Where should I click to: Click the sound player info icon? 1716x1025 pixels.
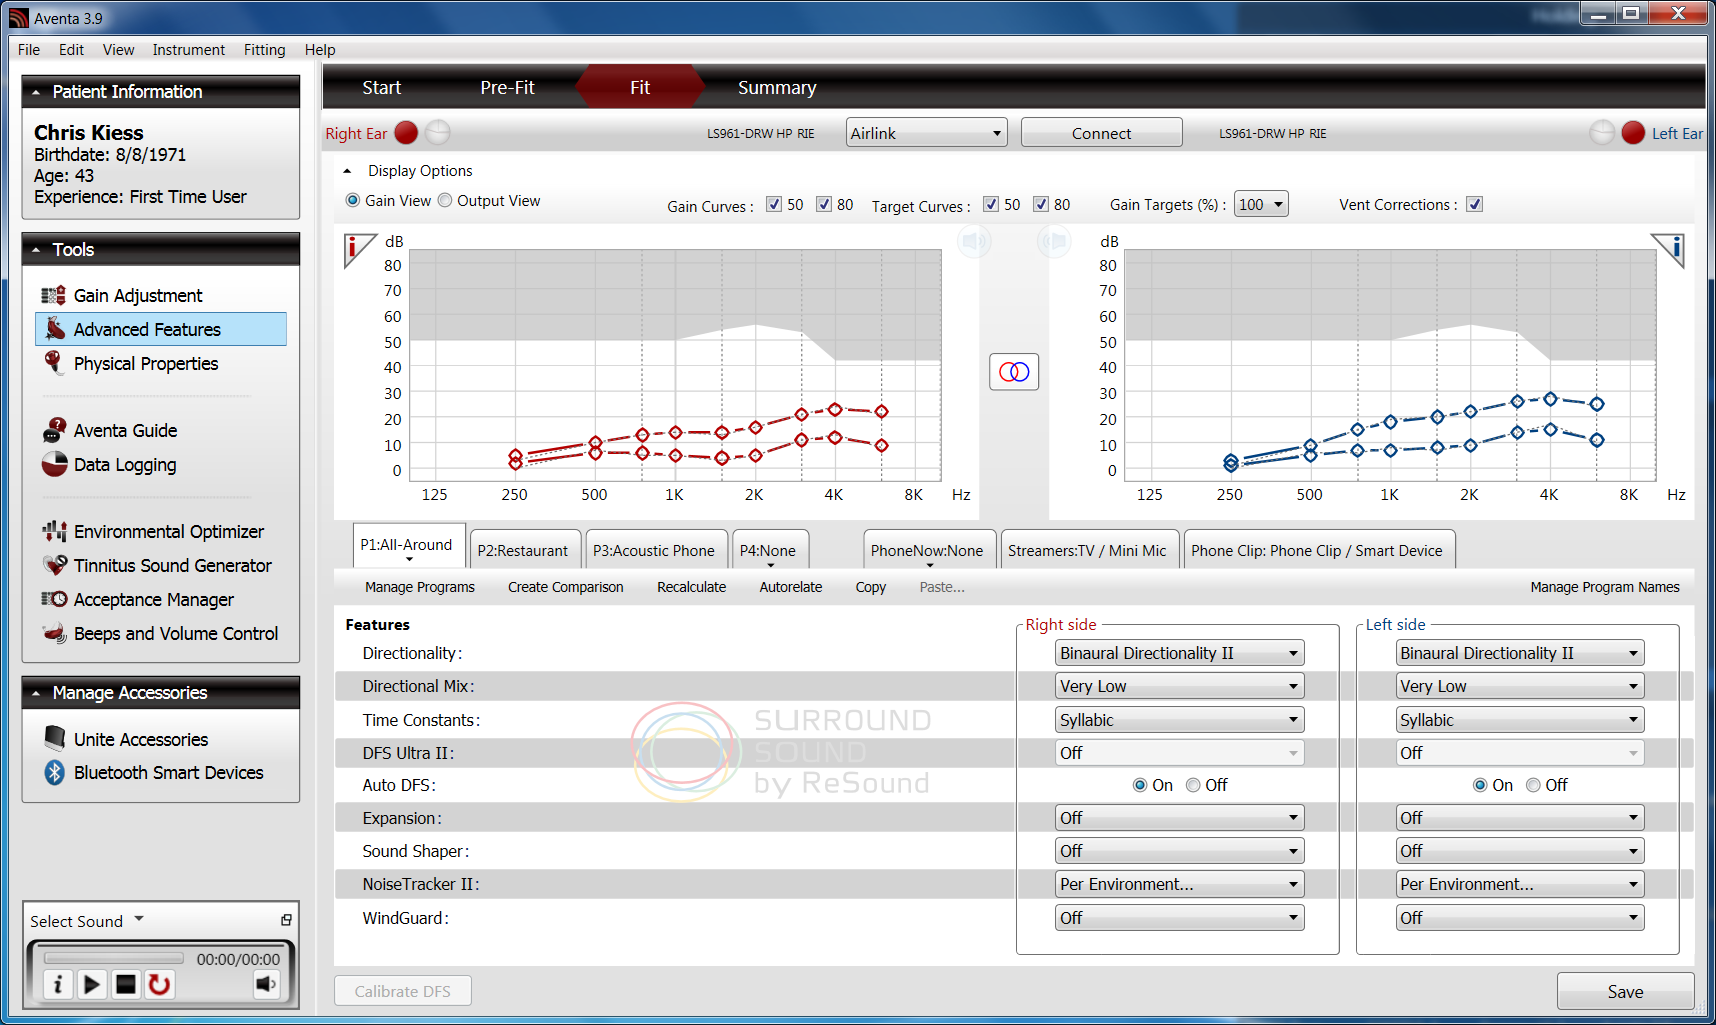click(57, 985)
